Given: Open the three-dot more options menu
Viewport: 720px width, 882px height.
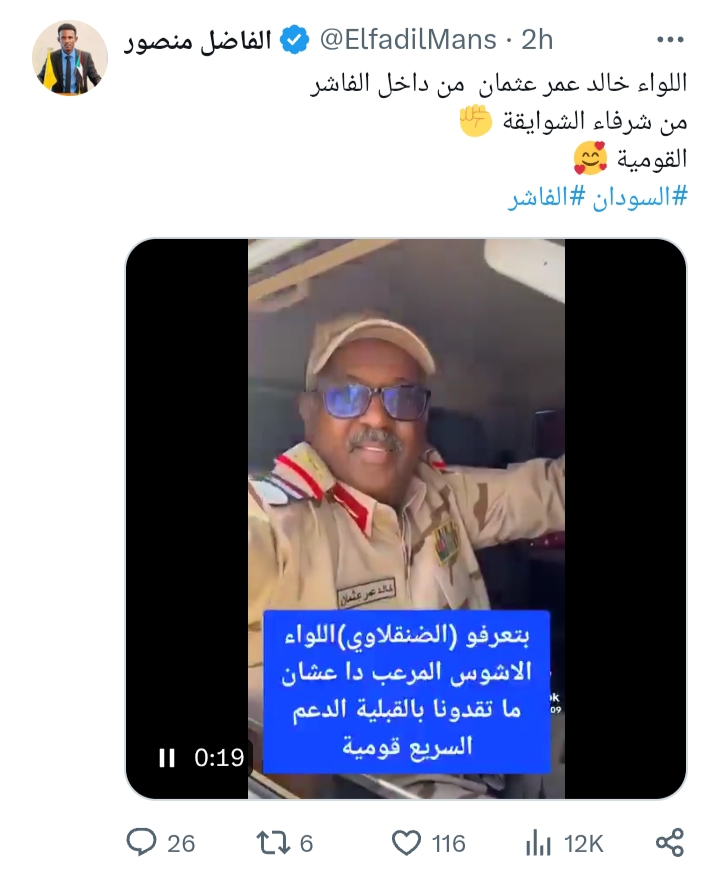Looking at the screenshot, I should tap(670, 40).
